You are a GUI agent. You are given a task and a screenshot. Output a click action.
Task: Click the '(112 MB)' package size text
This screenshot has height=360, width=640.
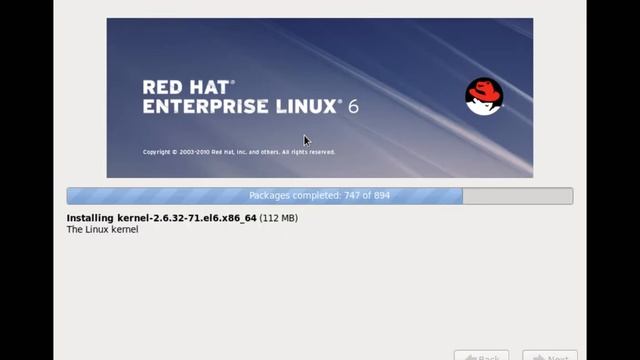tap(279, 218)
